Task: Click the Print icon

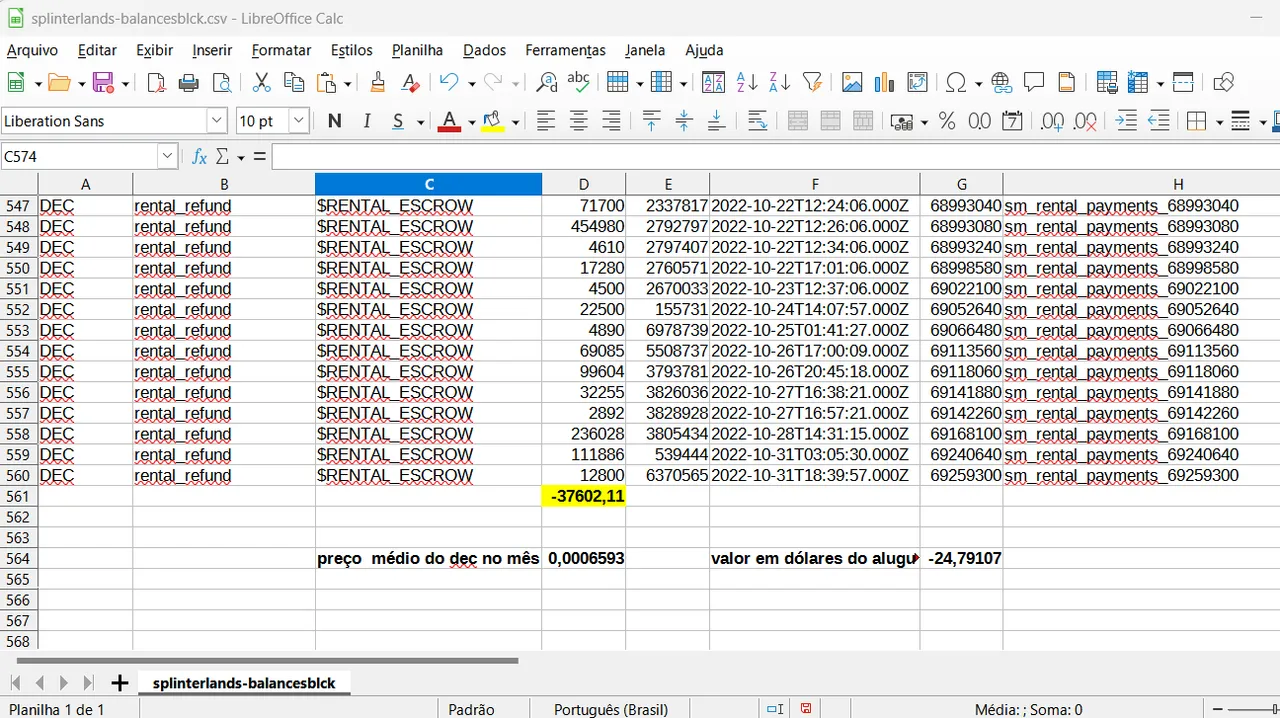Action: (x=189, y=83)
